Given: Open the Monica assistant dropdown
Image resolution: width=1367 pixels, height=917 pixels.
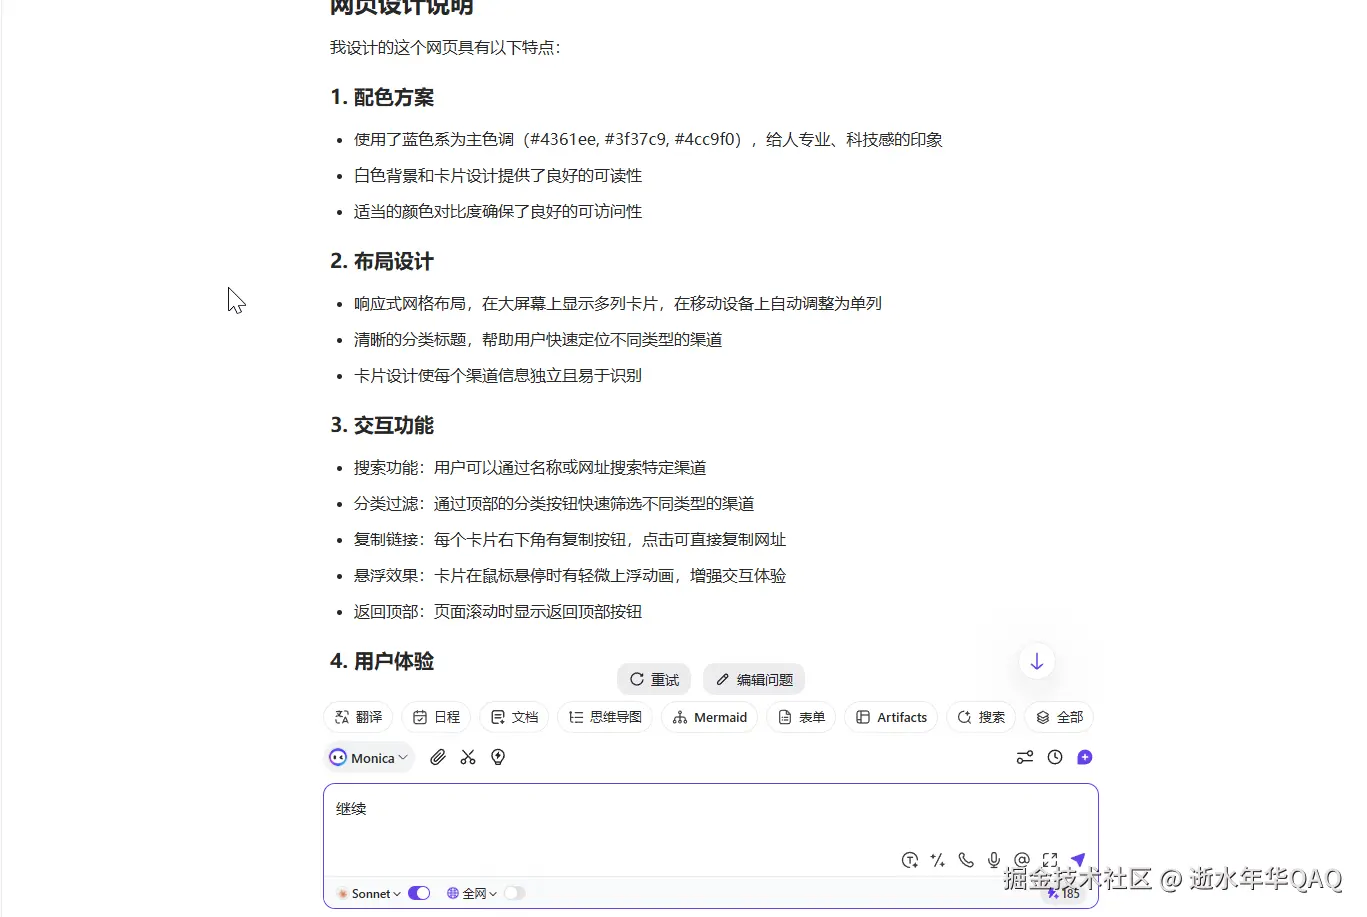Looking at the screenshot, I should point(370,757).
